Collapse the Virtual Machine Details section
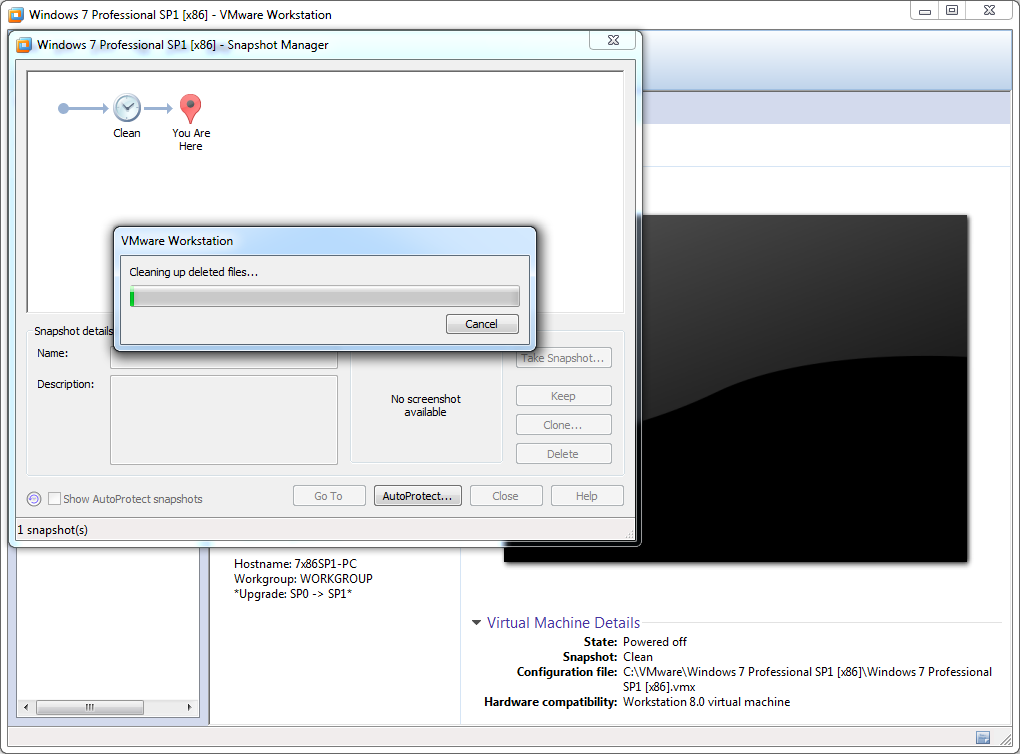 point(476,623)
